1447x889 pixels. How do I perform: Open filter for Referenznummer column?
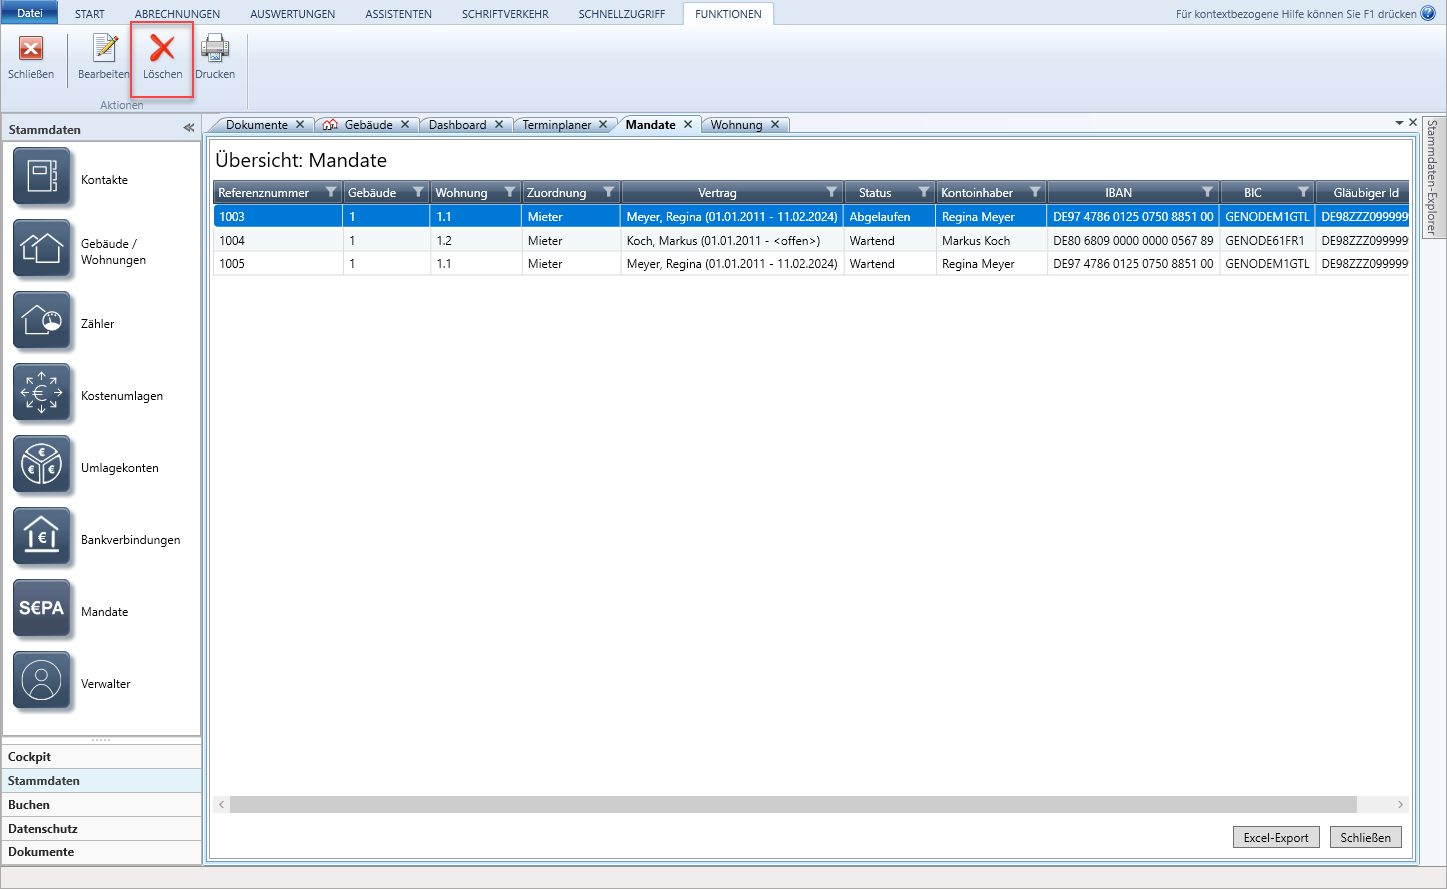(x=331, y=192)
